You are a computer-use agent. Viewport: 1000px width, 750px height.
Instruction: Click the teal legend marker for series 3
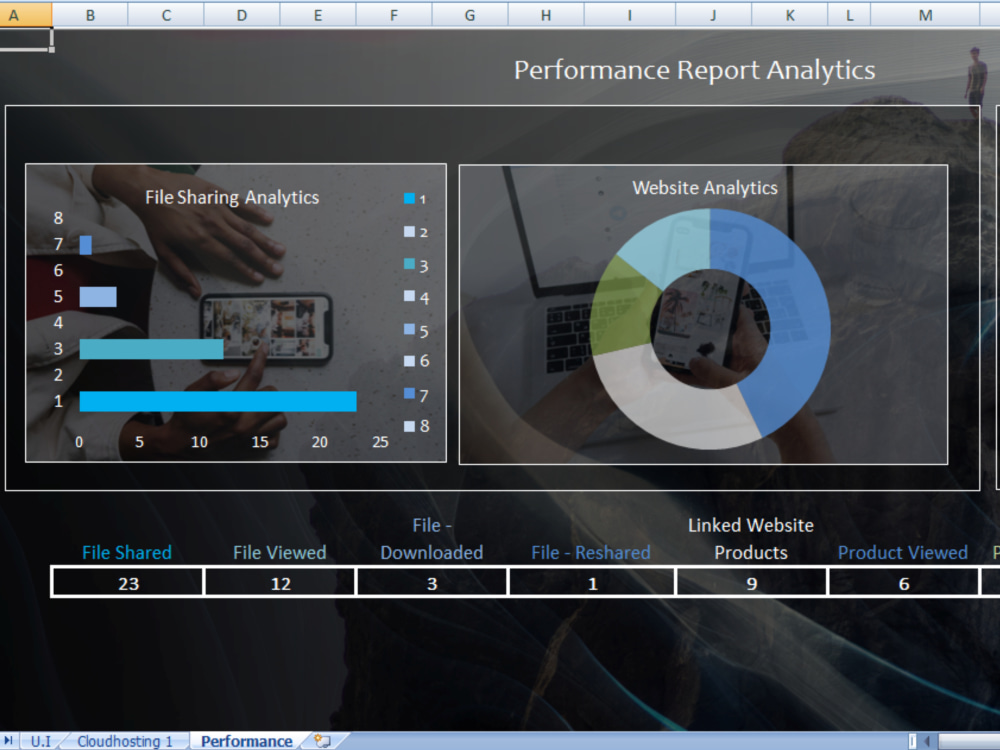pyautogui.click(x=409, y=265)
